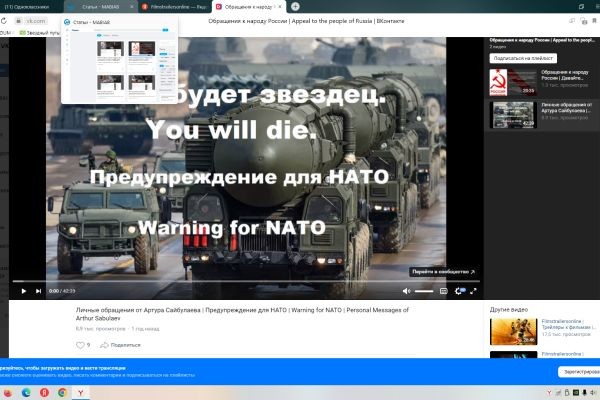This screenshot has height=400, width=600.
Task: Open Firefox from the taskbar
Action: click(7, 393)
